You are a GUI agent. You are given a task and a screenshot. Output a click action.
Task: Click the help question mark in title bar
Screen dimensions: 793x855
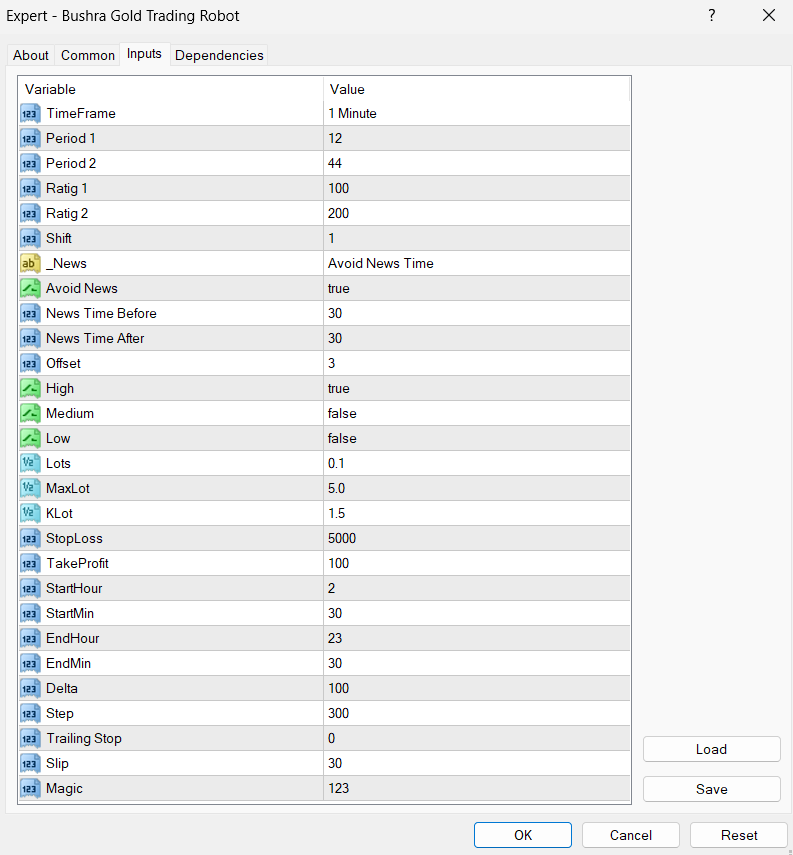pyautogui.click(x=712, y=16)
